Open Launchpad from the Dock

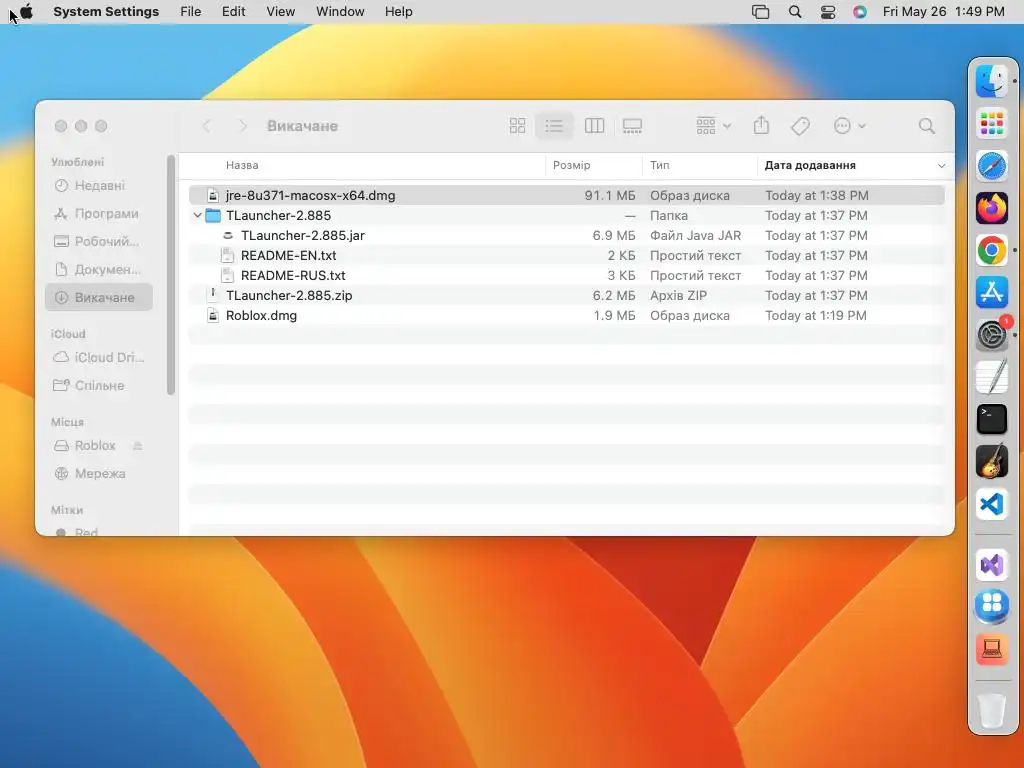pyautogui.click(x=992, y=123)
